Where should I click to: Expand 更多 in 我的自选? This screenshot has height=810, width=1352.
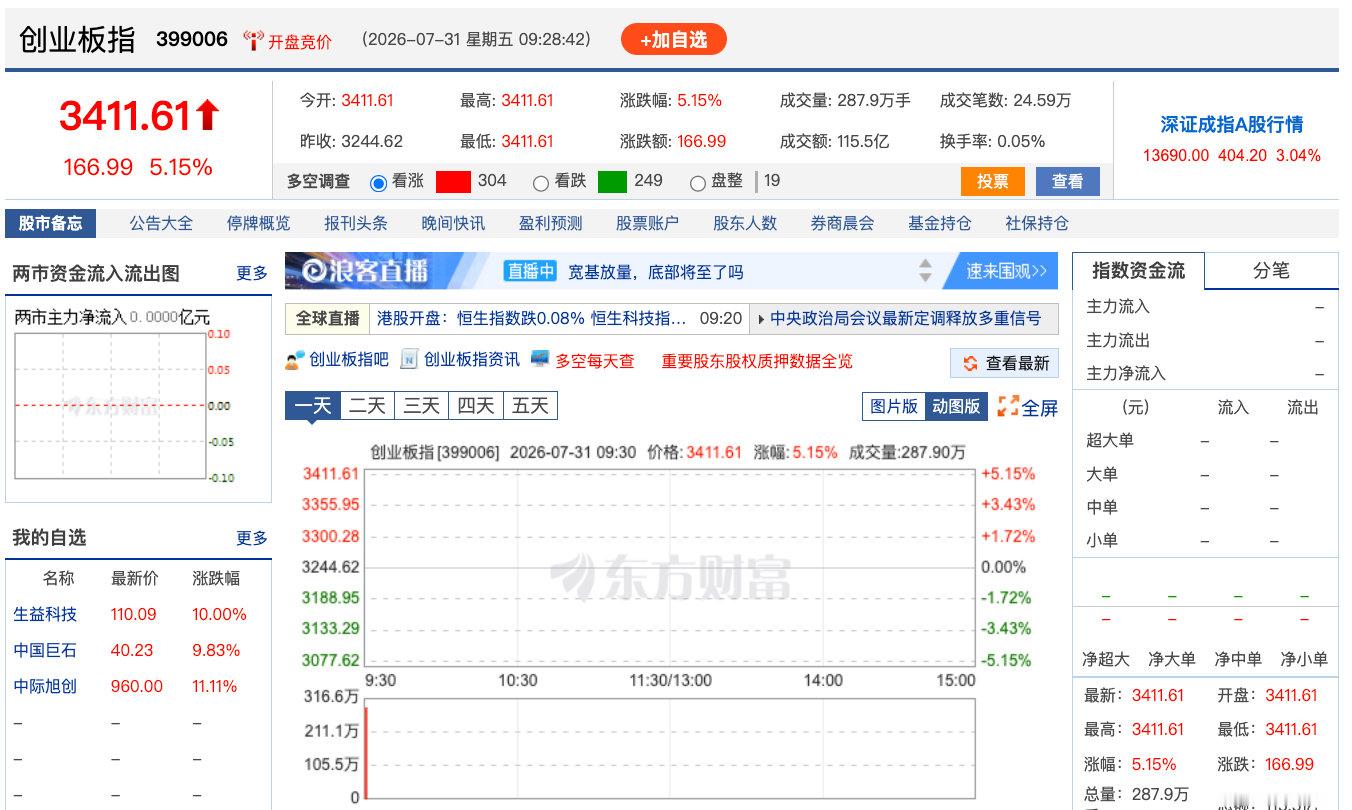[x=252, y=538]
